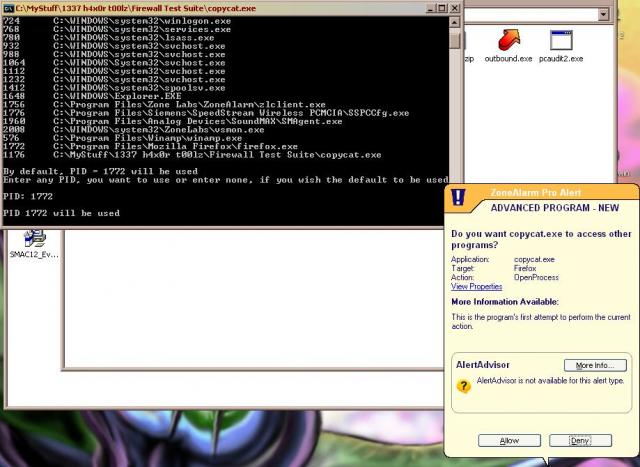
Task: Open the View Properties link
Action: (476, 287)
